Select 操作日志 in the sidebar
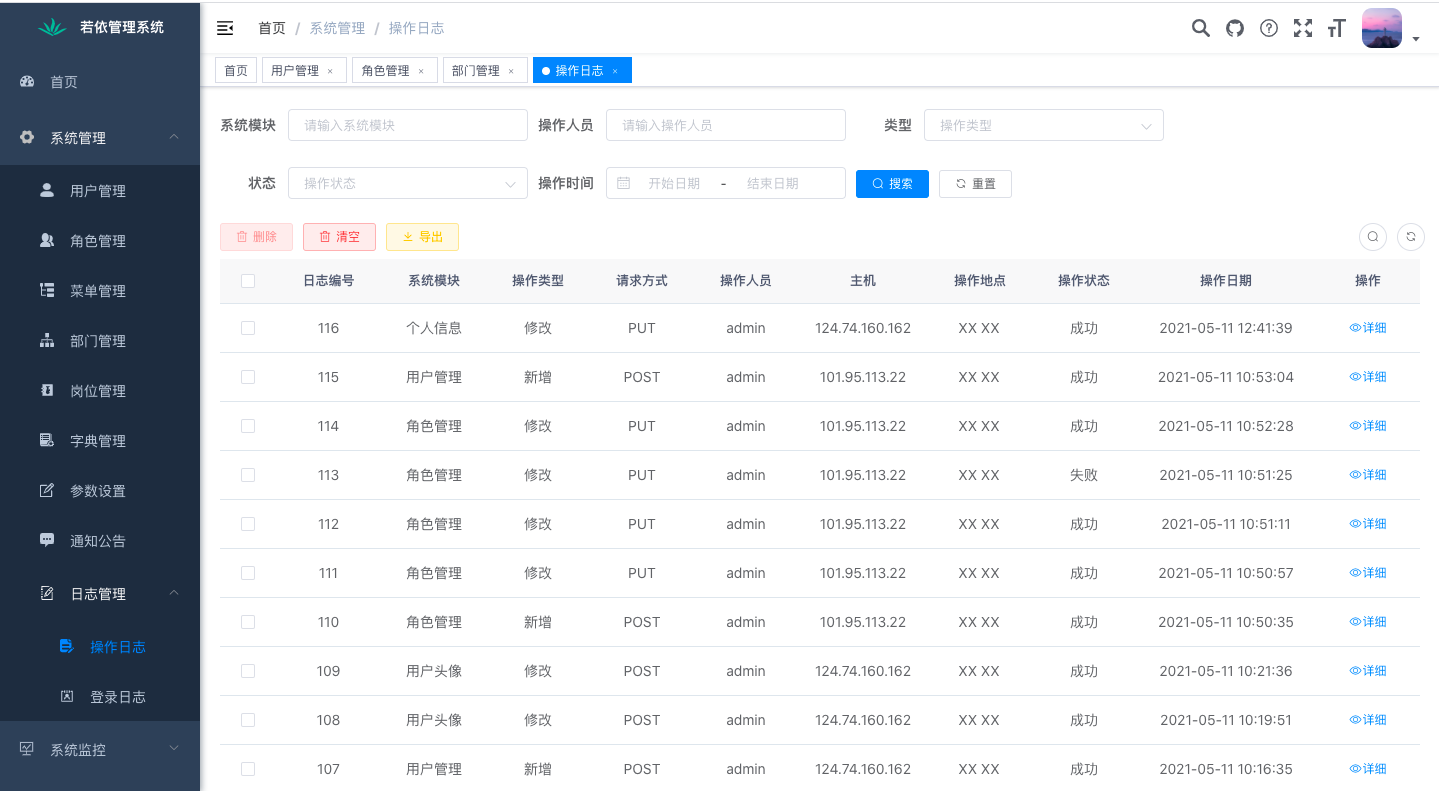Viewport: 1439px width, 791px height. coord(100,647)
